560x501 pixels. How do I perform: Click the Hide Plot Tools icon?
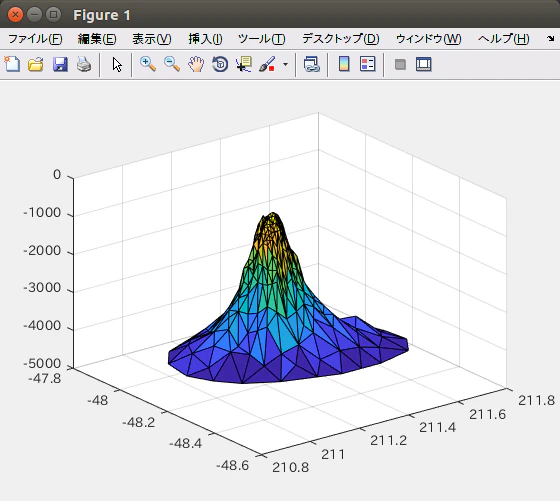point(400,65)
